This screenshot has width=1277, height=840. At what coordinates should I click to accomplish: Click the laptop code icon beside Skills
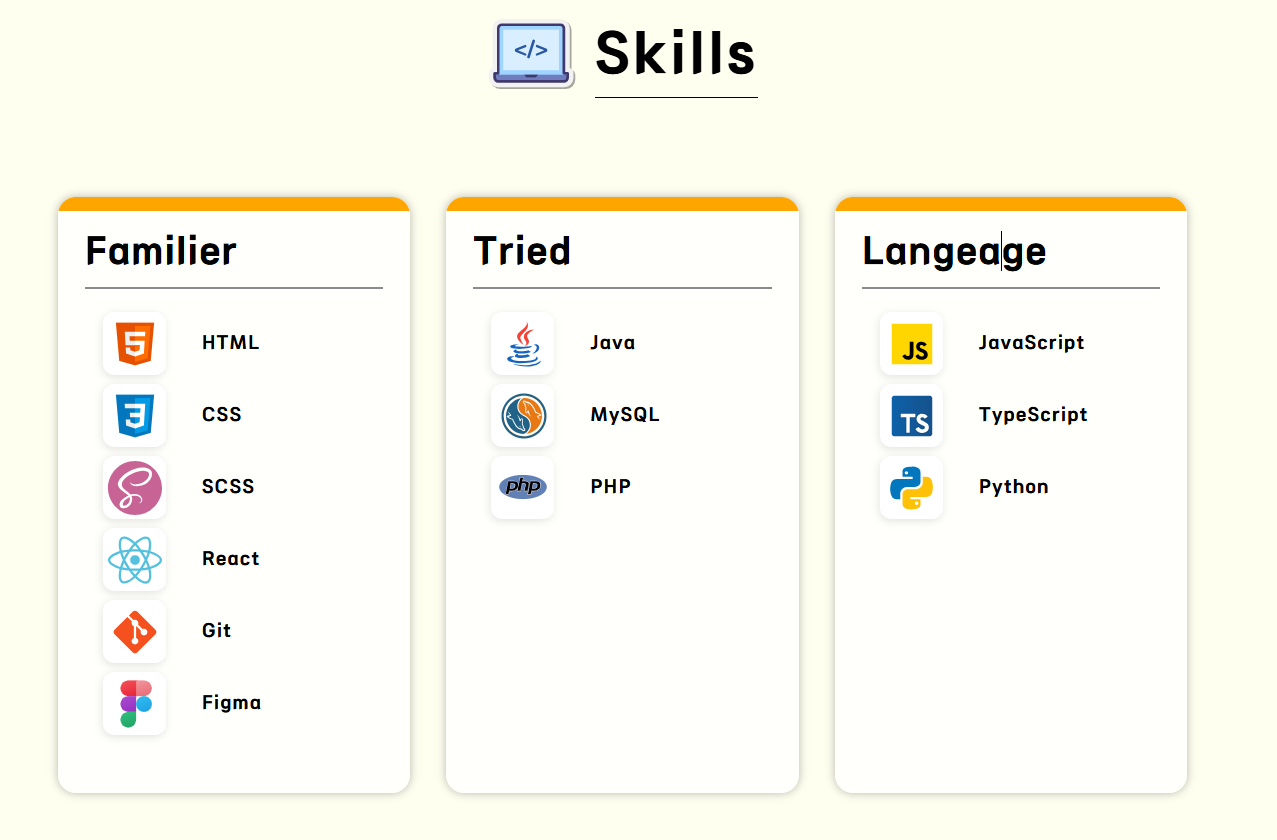point(532,54)
